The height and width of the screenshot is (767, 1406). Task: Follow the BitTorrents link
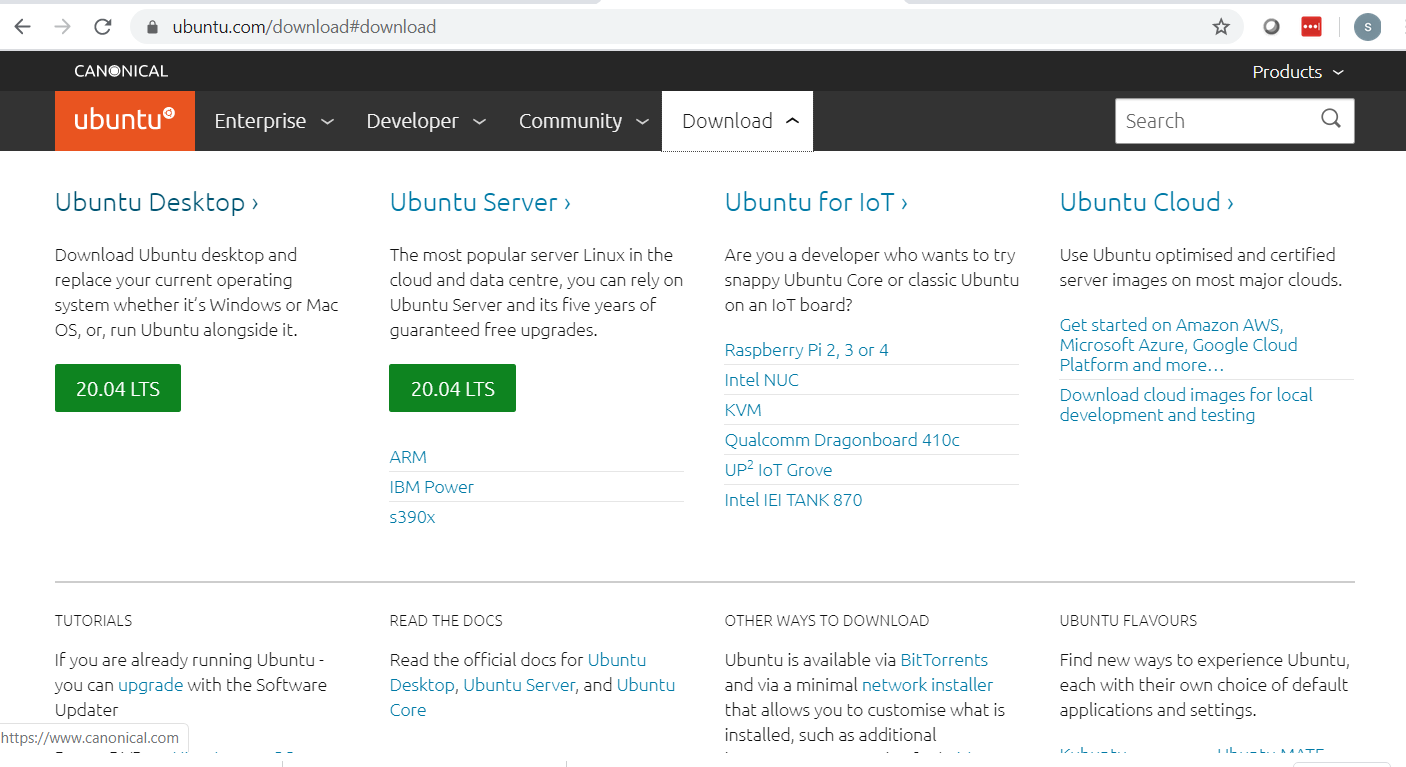(x=943, y=660)
